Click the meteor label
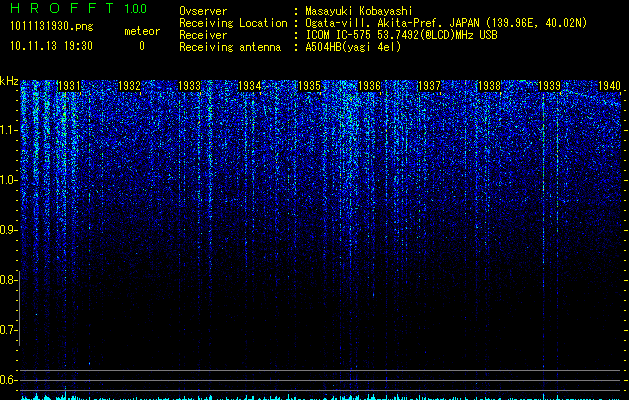 142,31
